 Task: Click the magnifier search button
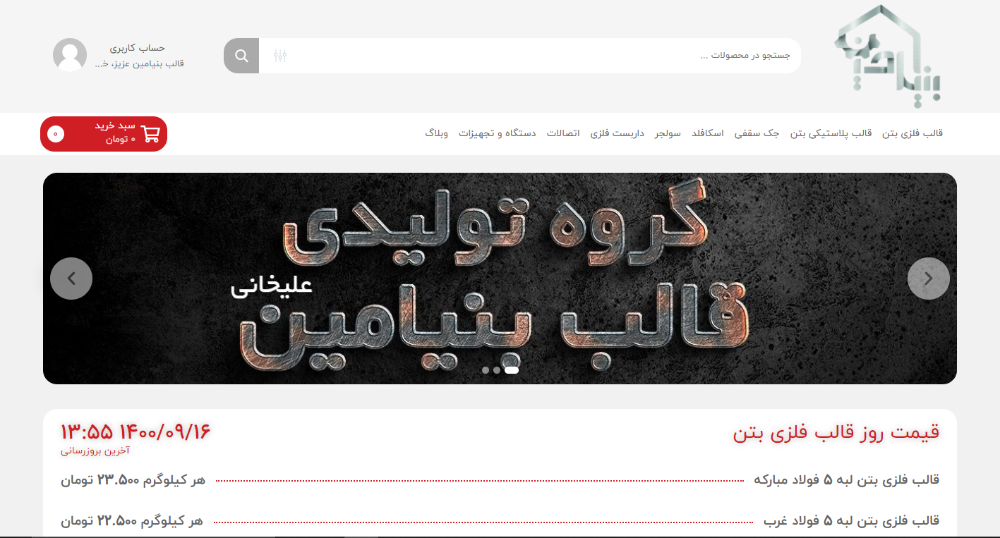click(241, 55)
